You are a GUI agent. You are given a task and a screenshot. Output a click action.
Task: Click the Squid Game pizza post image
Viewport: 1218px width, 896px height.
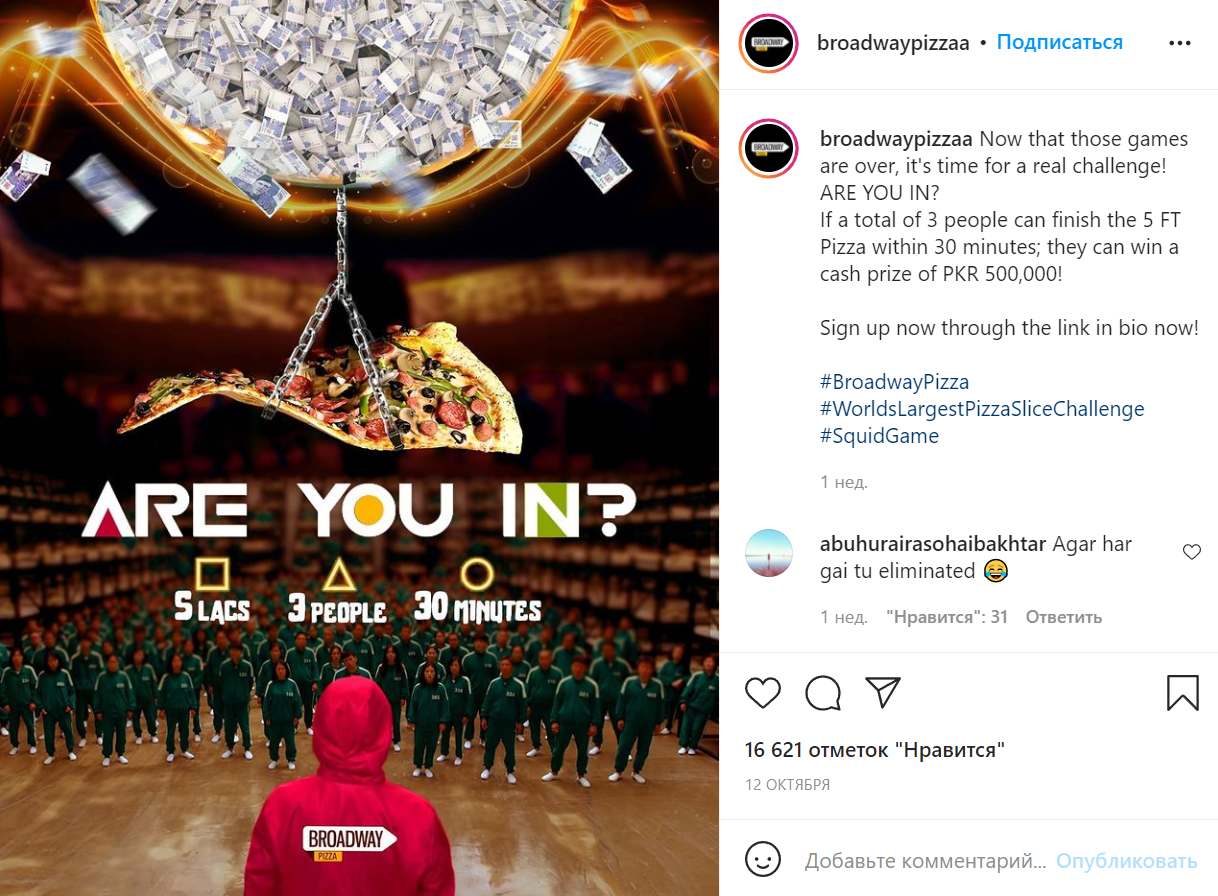pos(360,448)
